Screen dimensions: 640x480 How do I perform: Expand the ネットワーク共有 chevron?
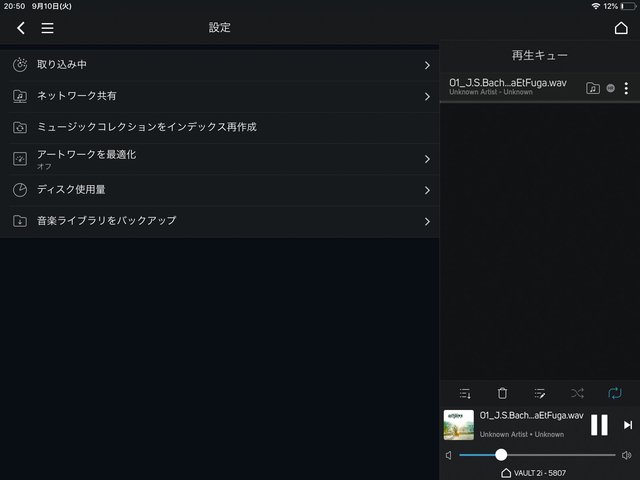[x=427, y=96]
